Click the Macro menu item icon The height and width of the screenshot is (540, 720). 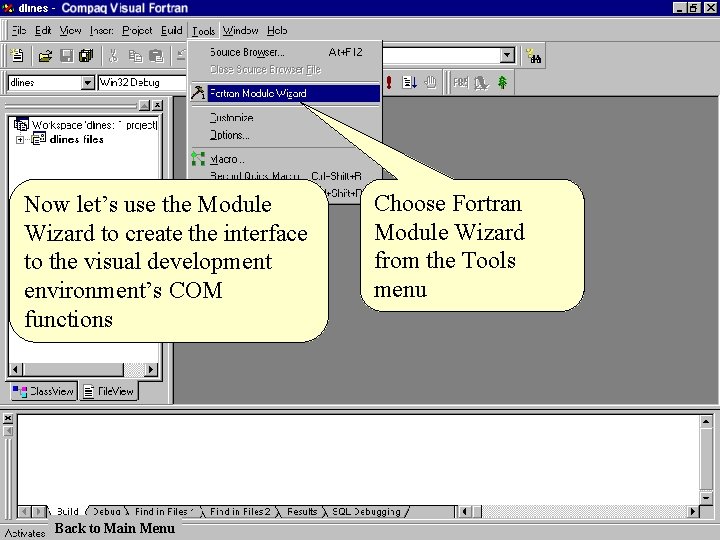[198, 159]
